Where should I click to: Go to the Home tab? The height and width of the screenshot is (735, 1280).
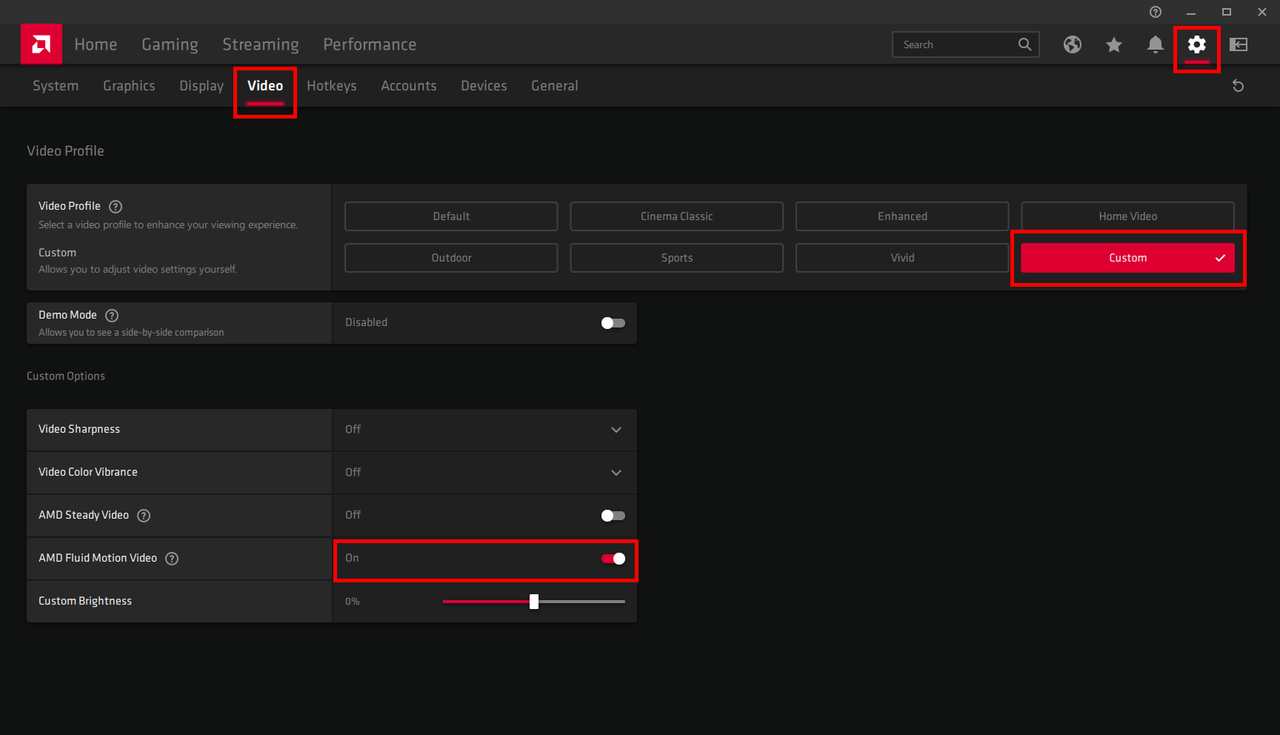pos(95,44)
